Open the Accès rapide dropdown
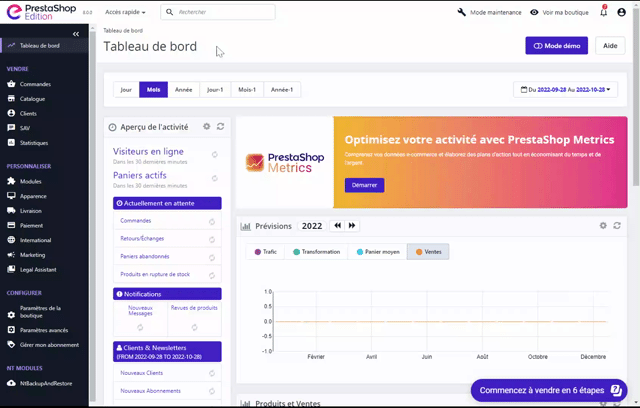Screen dimensions: 640x408 point(125,12)
